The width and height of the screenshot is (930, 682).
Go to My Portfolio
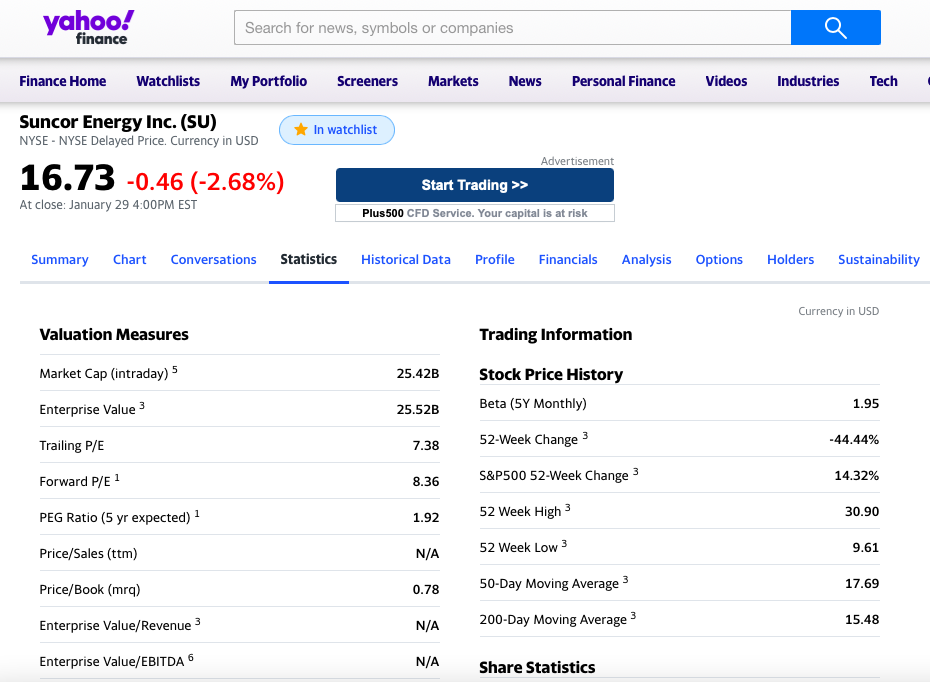pyautogui.click(x=269, y=81)
